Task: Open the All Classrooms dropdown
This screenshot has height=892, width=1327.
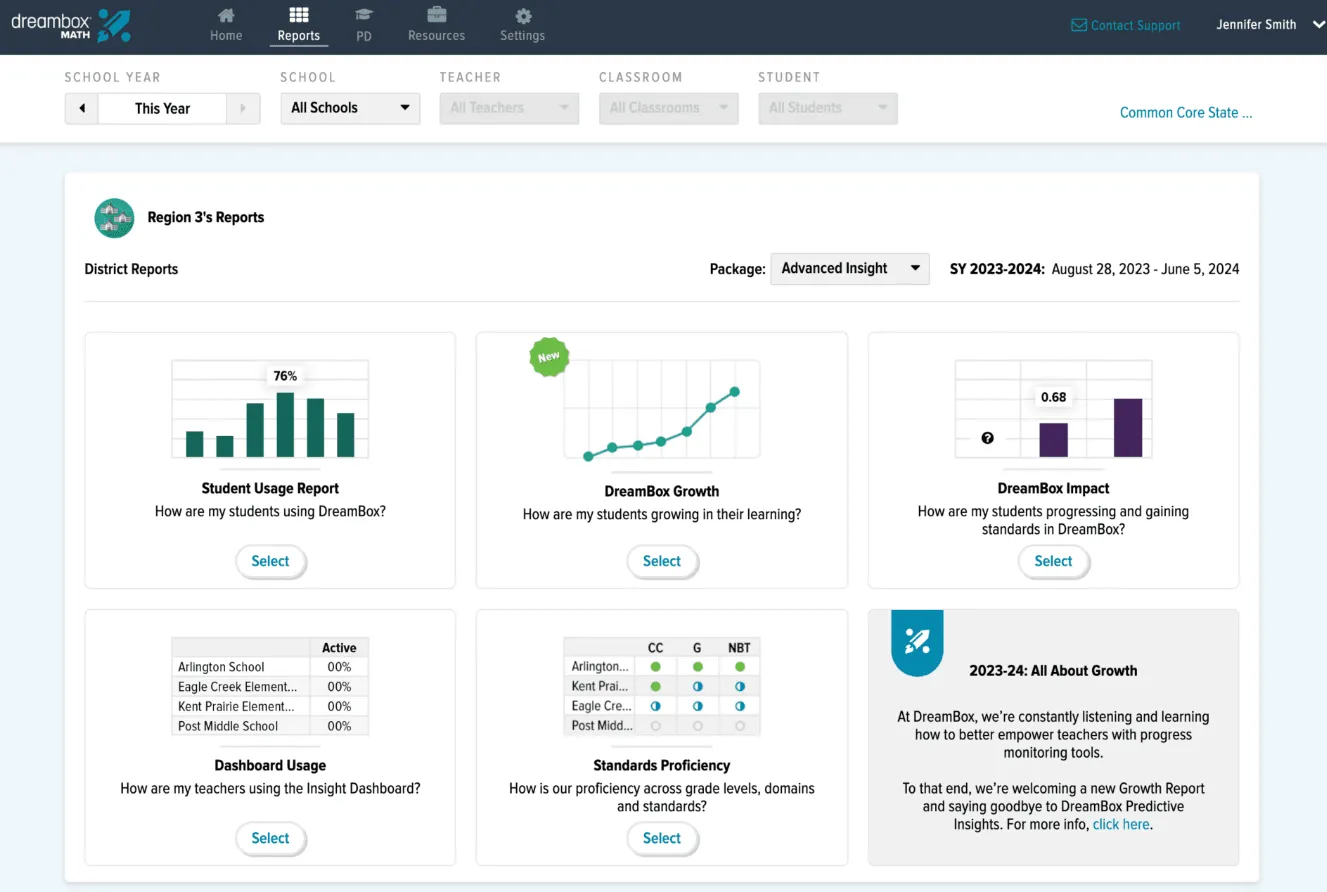Action: coord(668,108)
